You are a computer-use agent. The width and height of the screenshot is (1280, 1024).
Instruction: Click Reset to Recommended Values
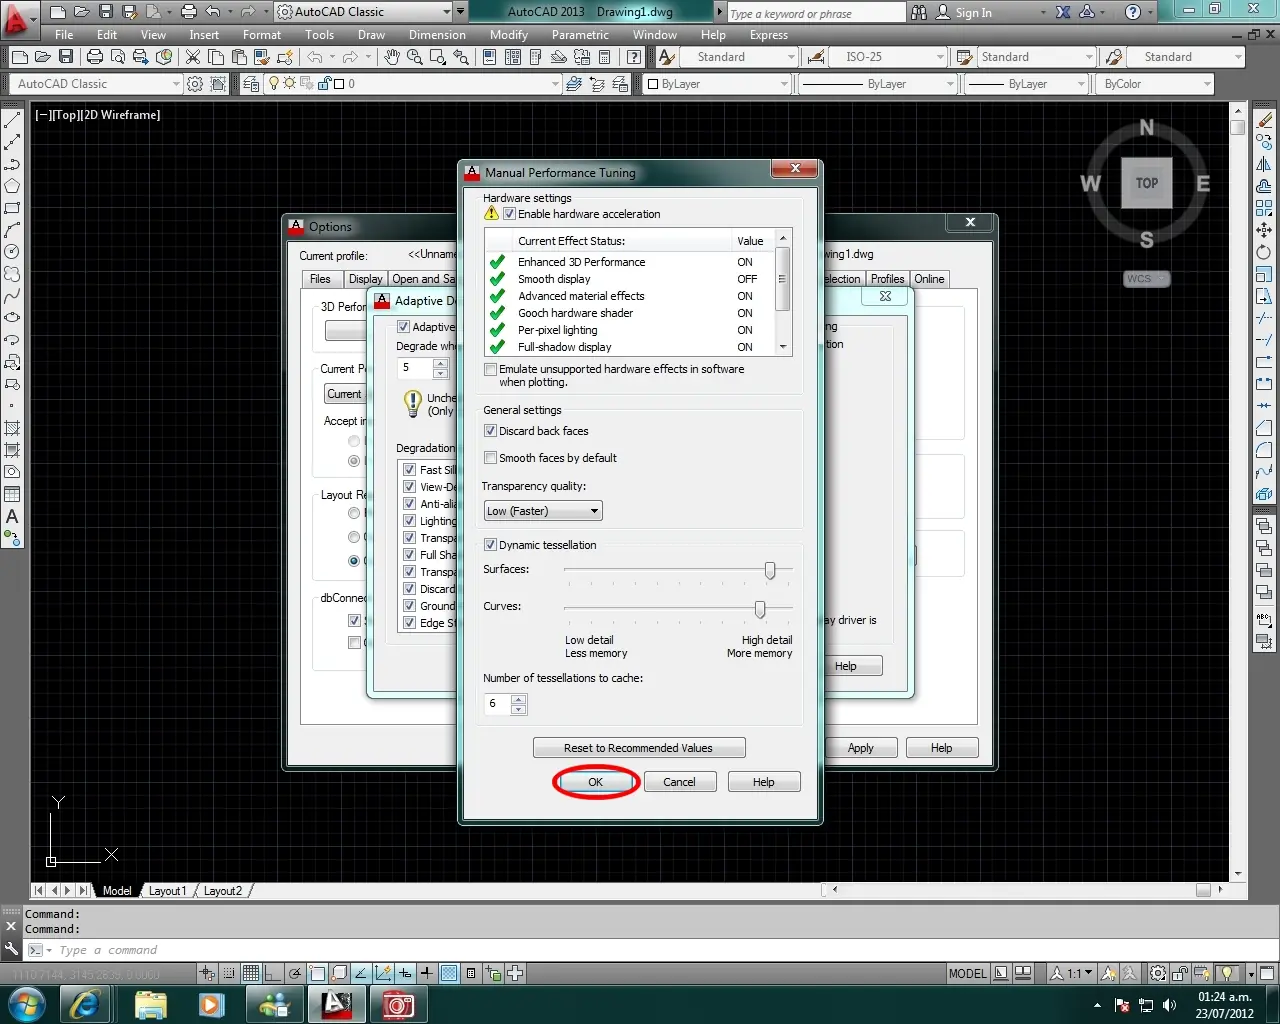pos(639,748)
